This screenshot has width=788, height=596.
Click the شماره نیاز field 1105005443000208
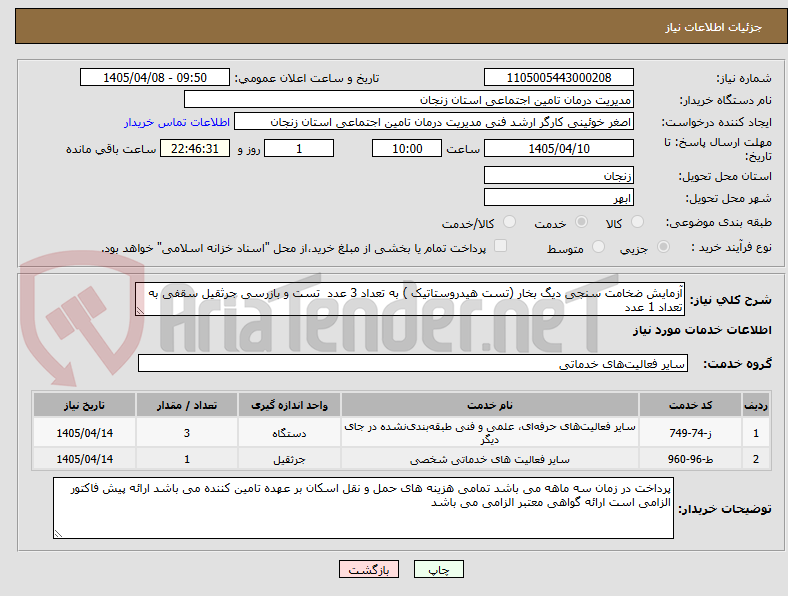[559, 77]
